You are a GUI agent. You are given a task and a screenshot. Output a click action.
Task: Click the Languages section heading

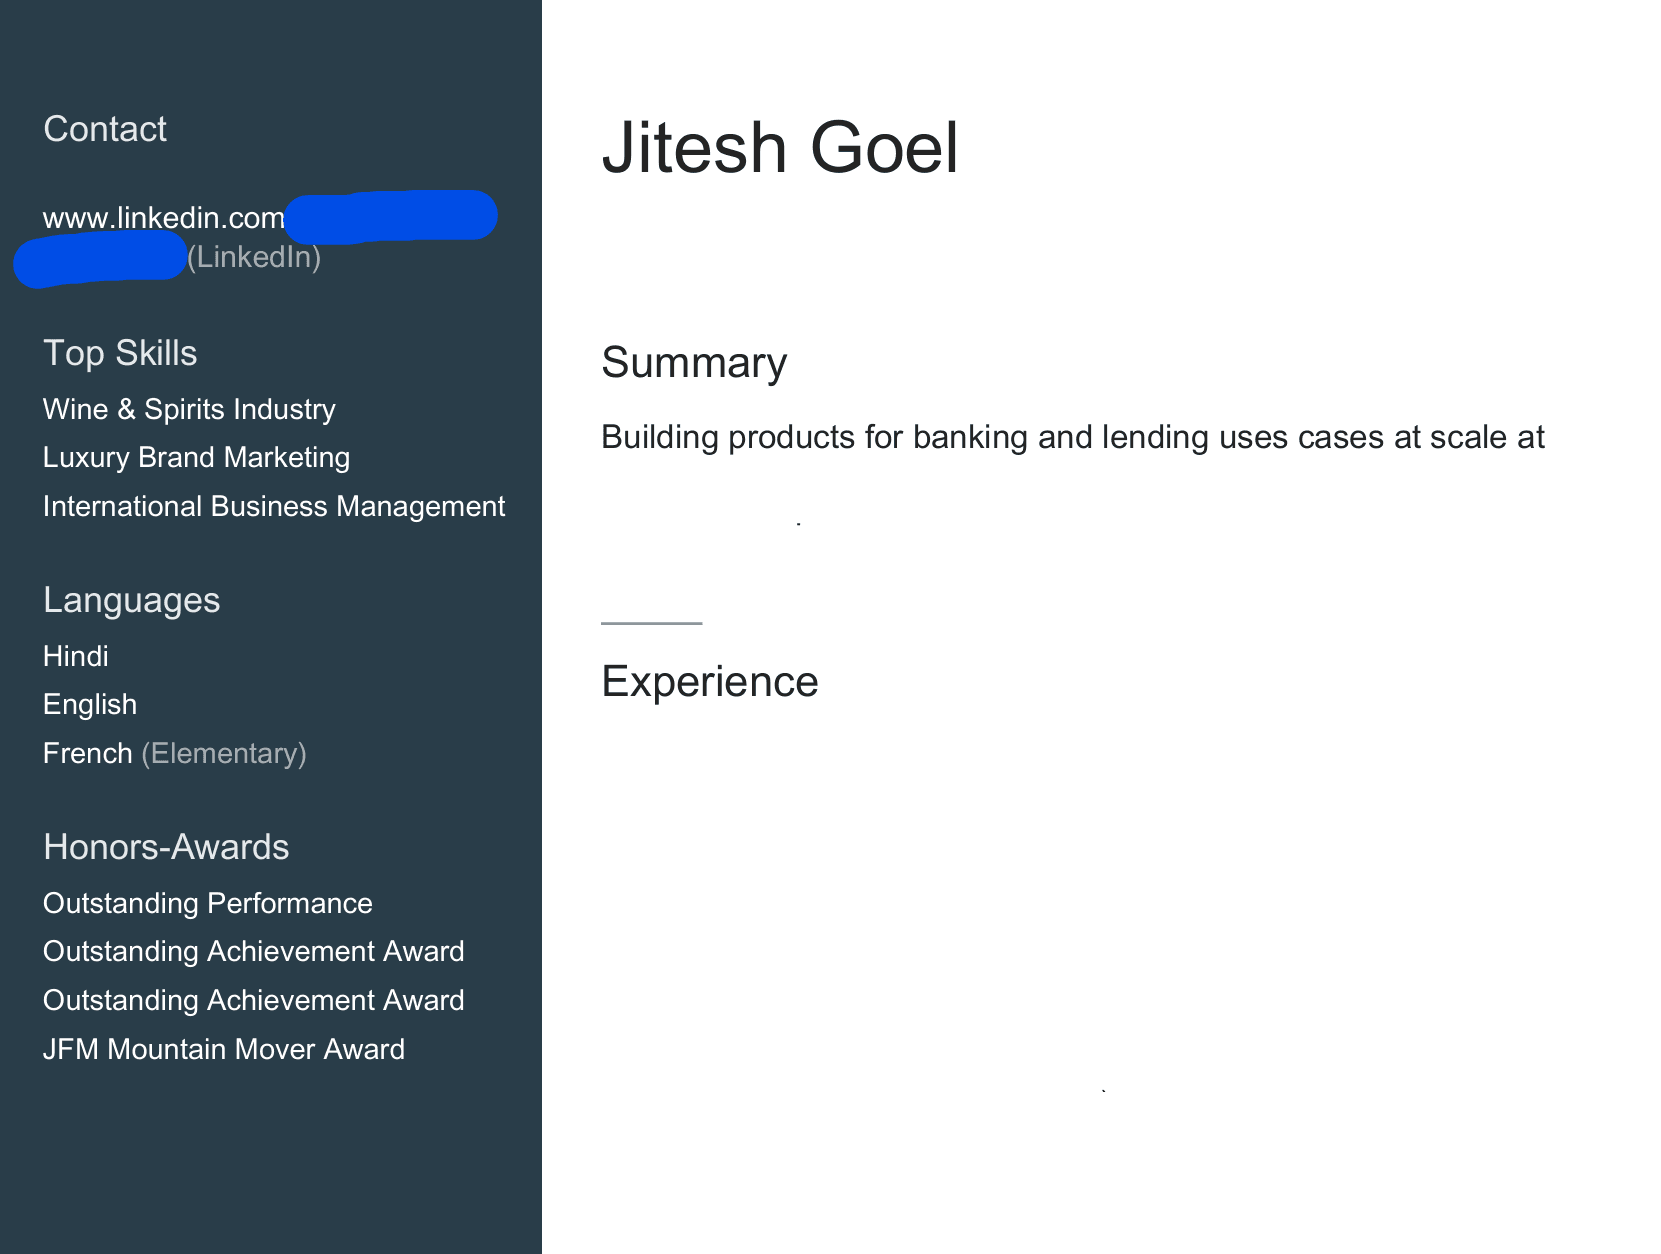tap(131, 600)
